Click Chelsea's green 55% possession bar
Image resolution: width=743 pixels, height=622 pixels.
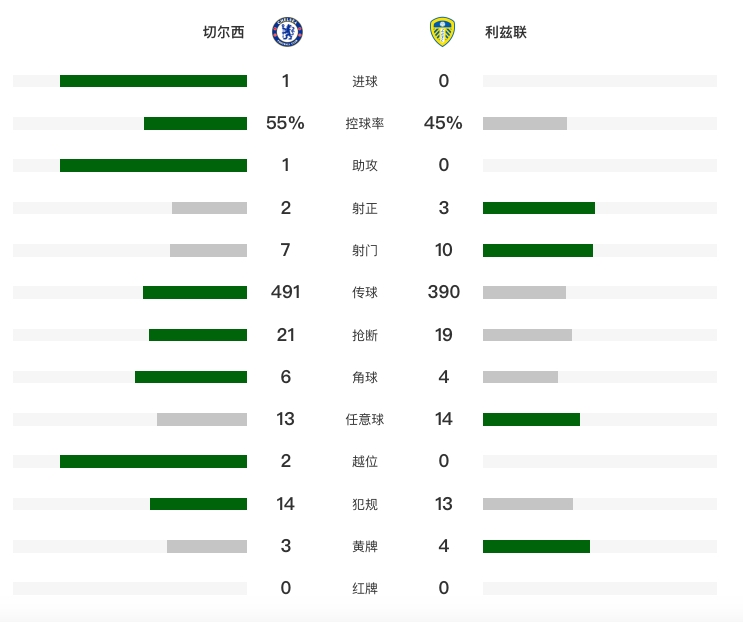[195, 124]
